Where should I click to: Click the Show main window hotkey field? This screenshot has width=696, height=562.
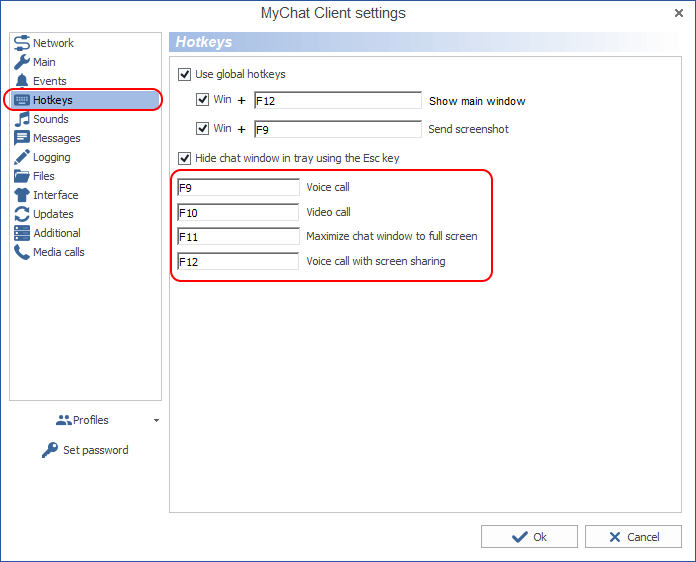pyautogui.click(x=338, y=100)
